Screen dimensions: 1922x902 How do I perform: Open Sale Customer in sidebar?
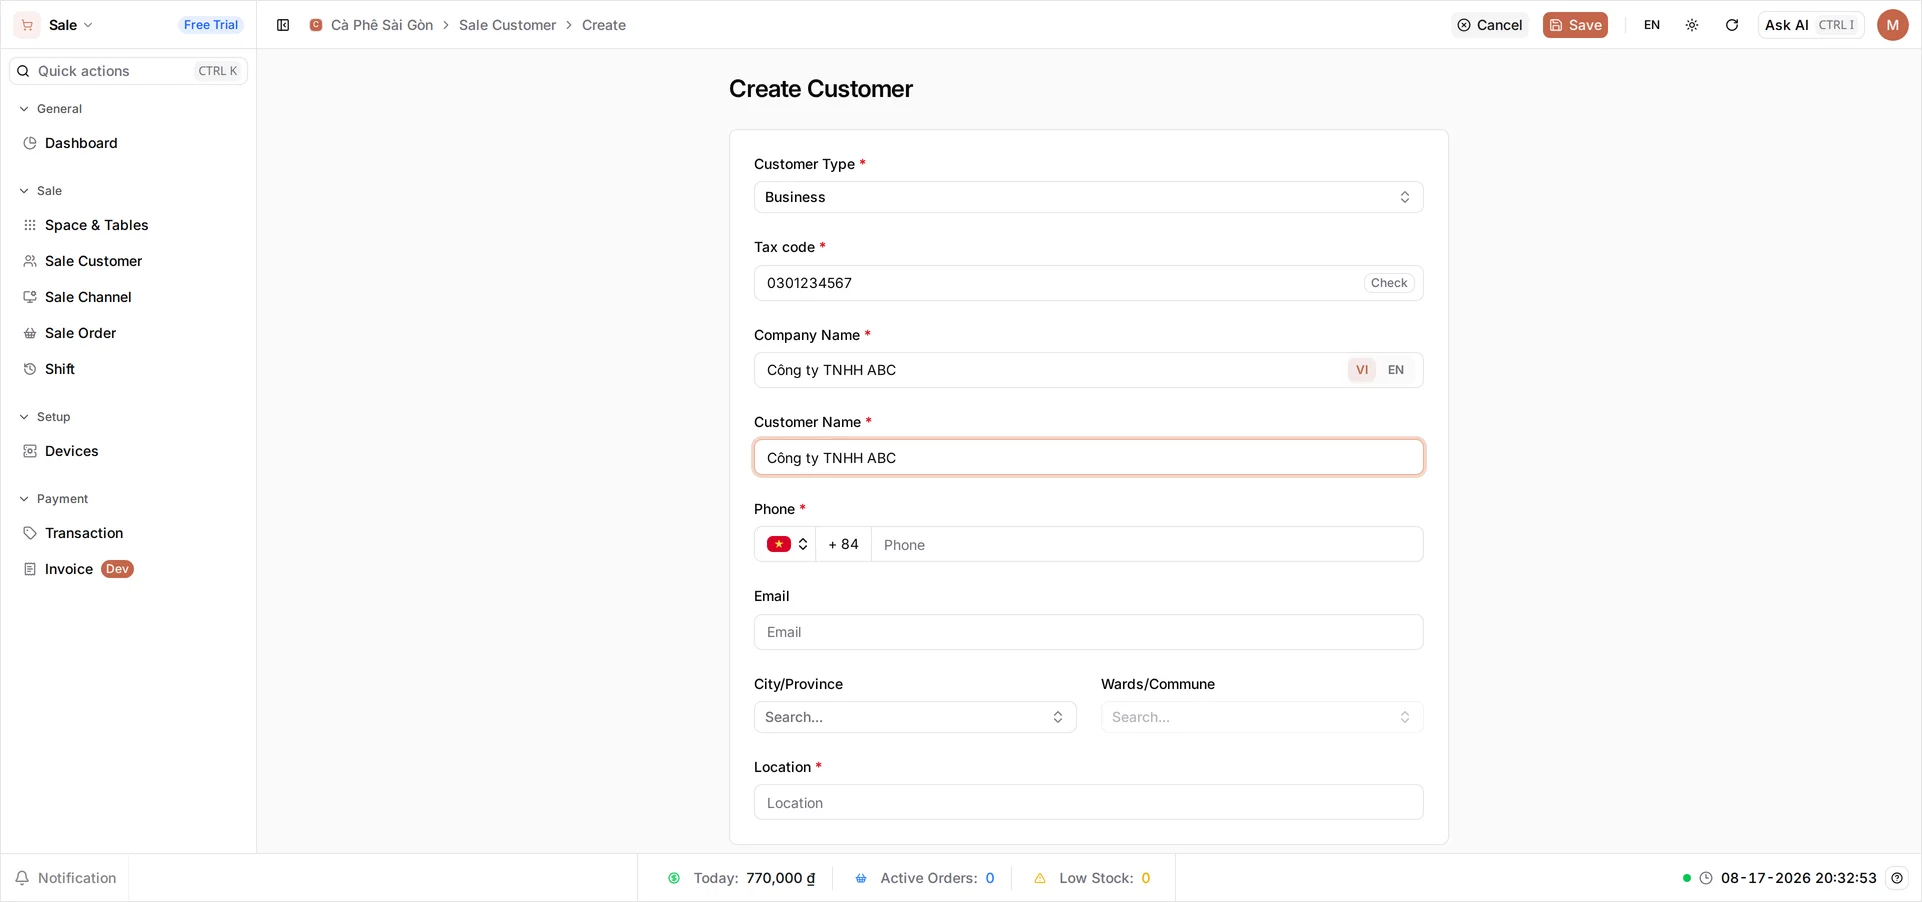point(128,261)
